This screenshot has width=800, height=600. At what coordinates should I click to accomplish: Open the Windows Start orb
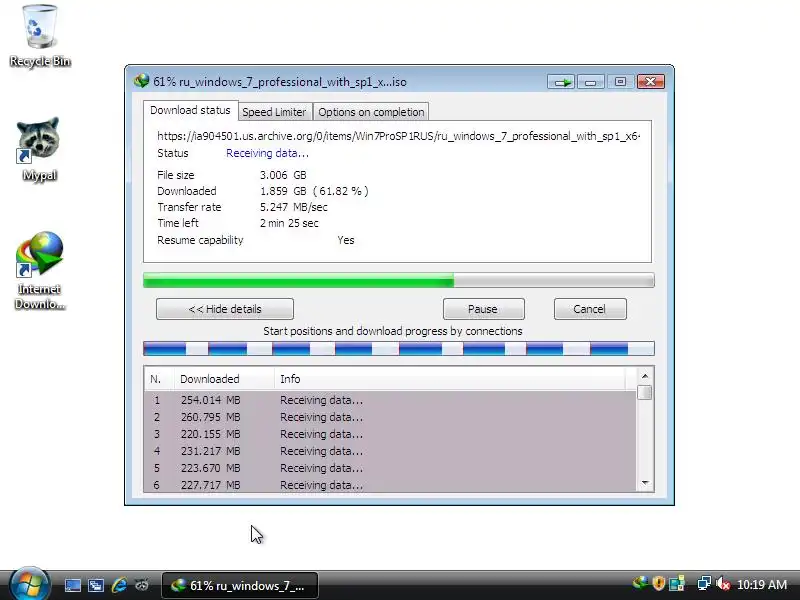[29, 584]
